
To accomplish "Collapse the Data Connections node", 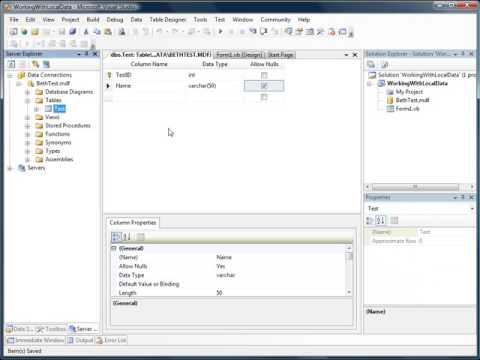I will pyautogui.click(x=10, y=75).
